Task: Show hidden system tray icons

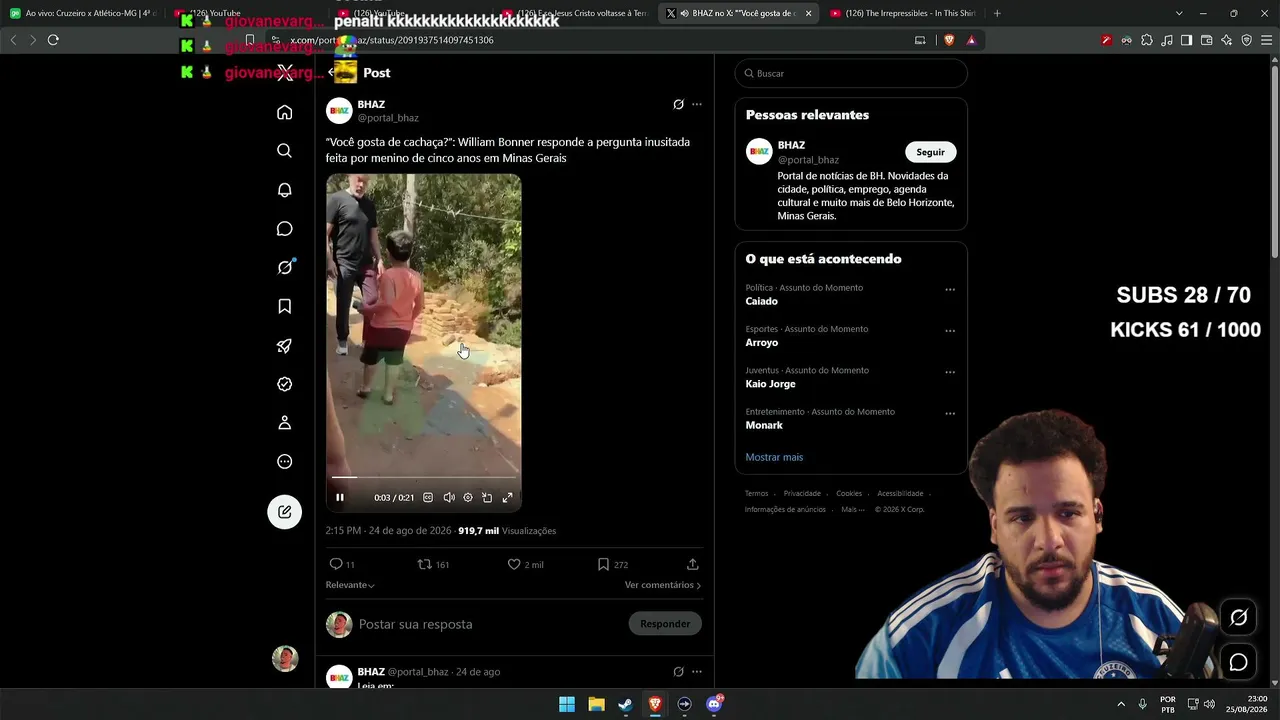Action: tap(1121, 704)
